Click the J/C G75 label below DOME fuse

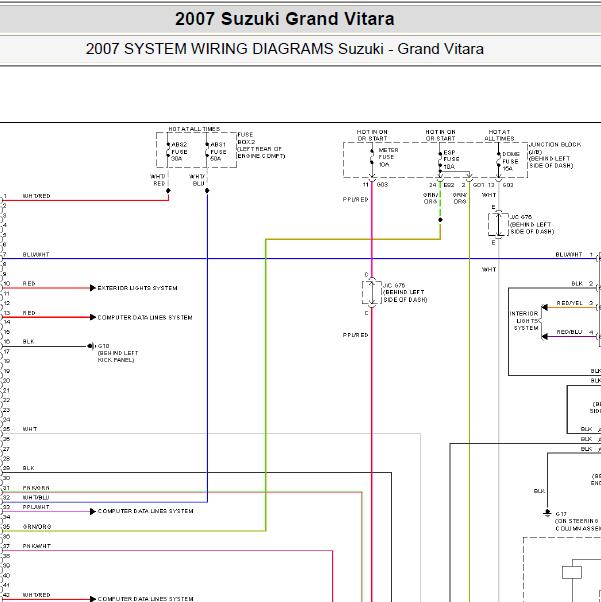(x=532, y=224)
